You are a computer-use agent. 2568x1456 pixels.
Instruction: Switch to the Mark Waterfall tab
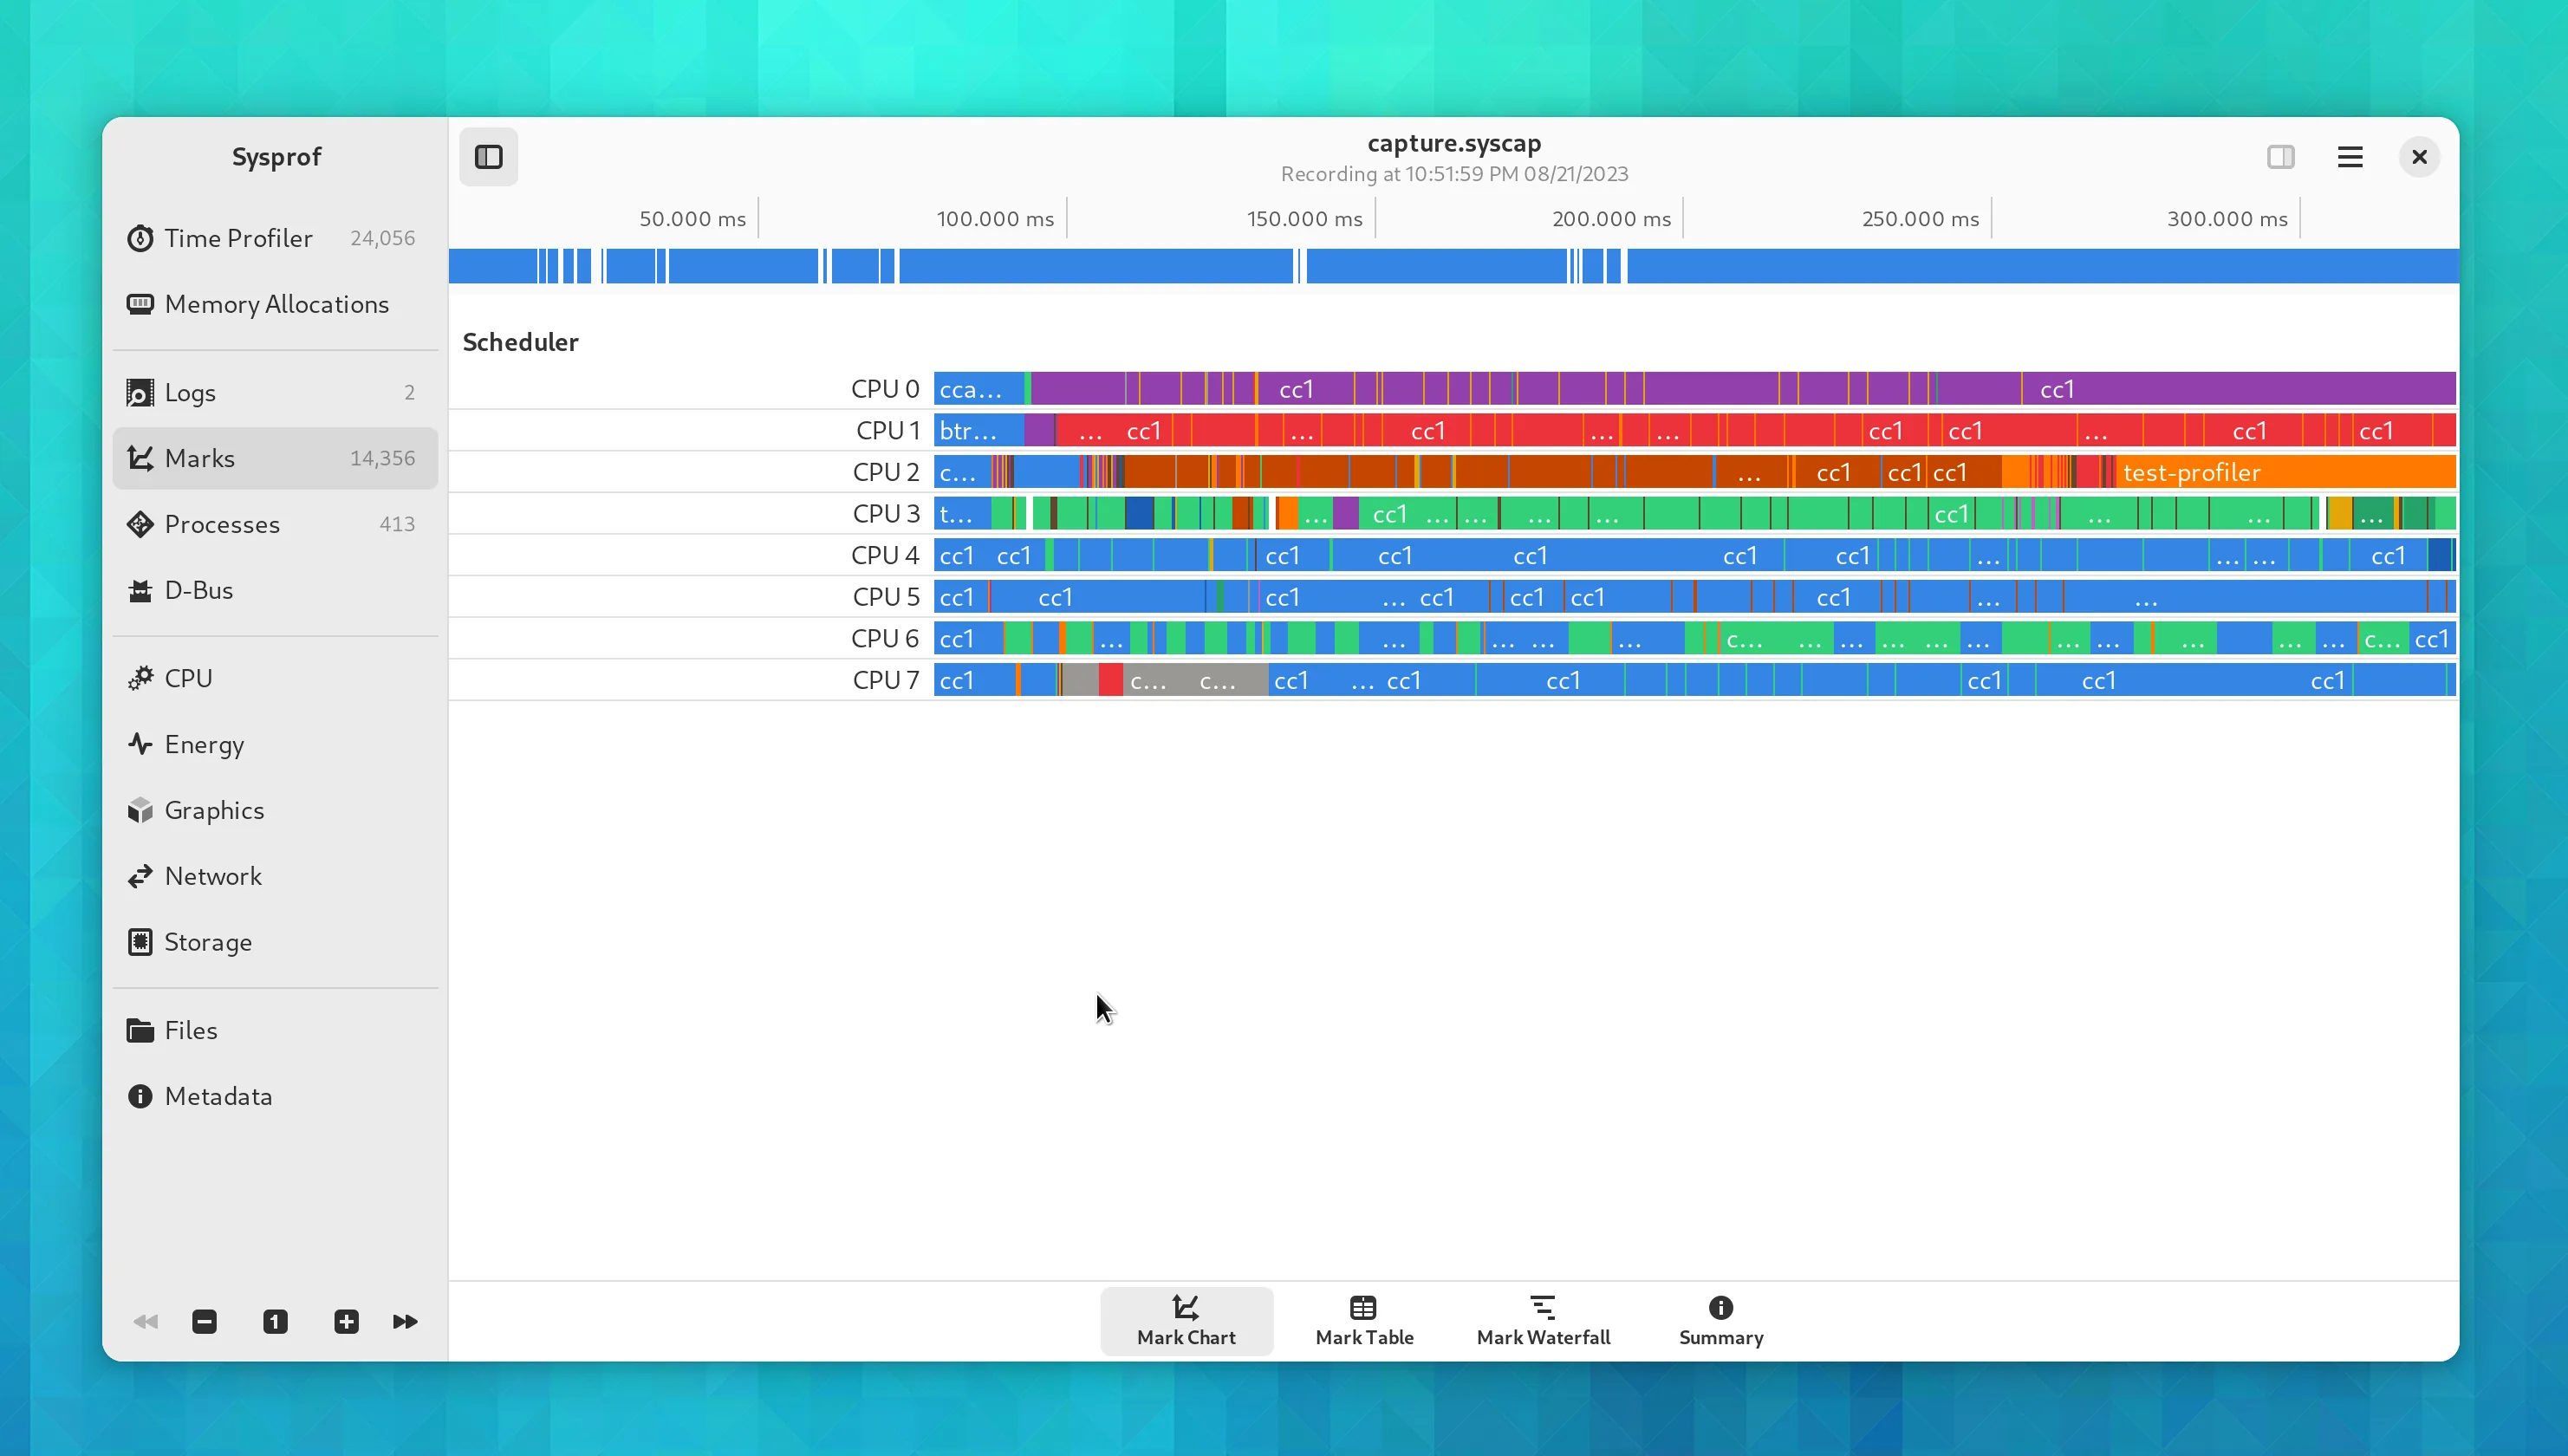coord(1543,1320)
